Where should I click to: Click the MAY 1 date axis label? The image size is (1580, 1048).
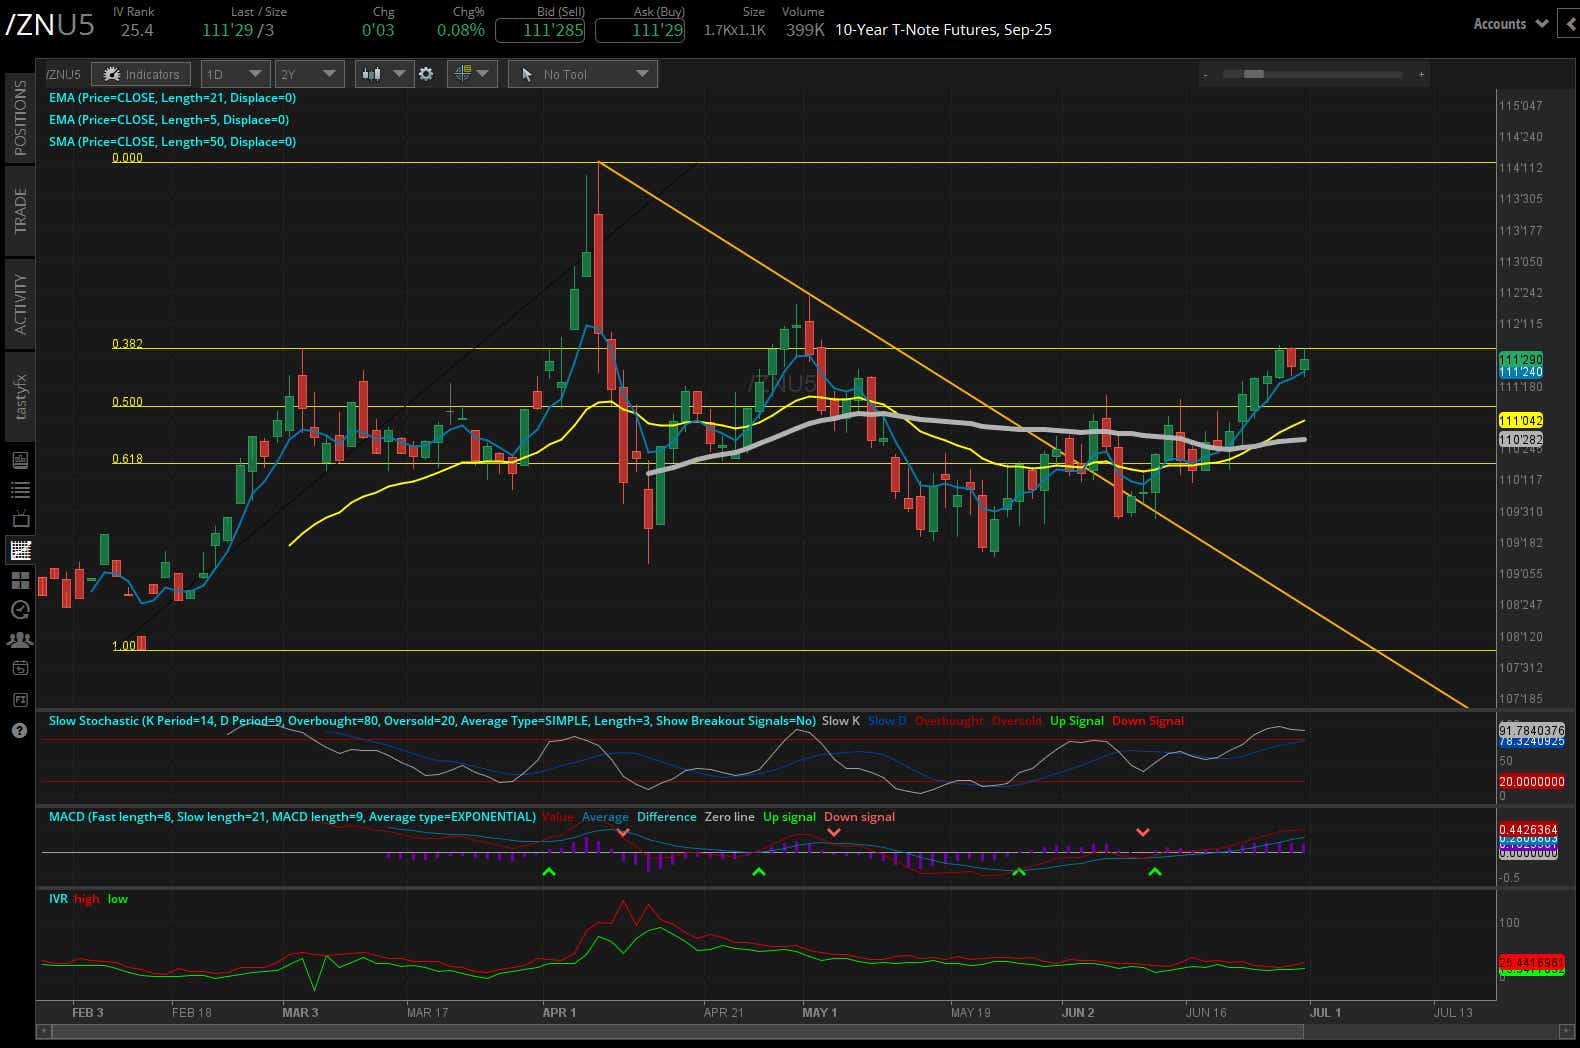820,1013
